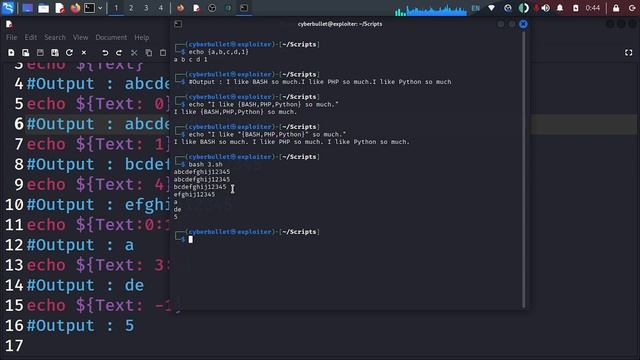Open Mousepad Help menu
Viewport: 640px width, 360px height.
tap(142, 37)
